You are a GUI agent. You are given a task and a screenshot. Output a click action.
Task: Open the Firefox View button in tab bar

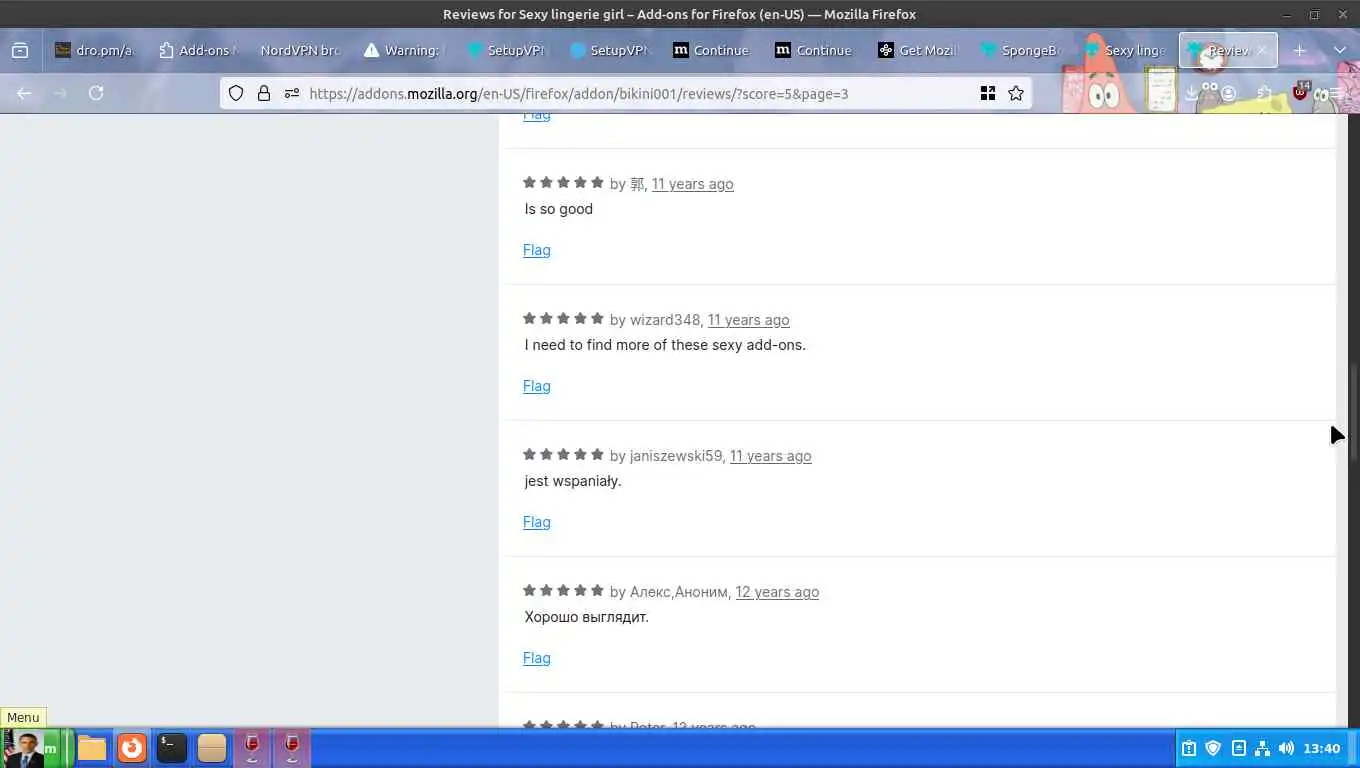(x=20, y=50)
